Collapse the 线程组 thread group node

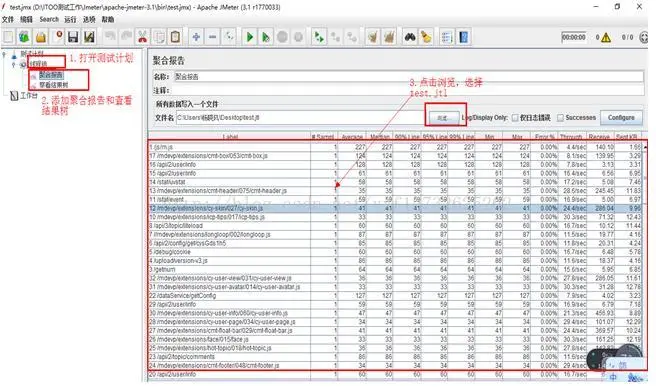(13, 64)
